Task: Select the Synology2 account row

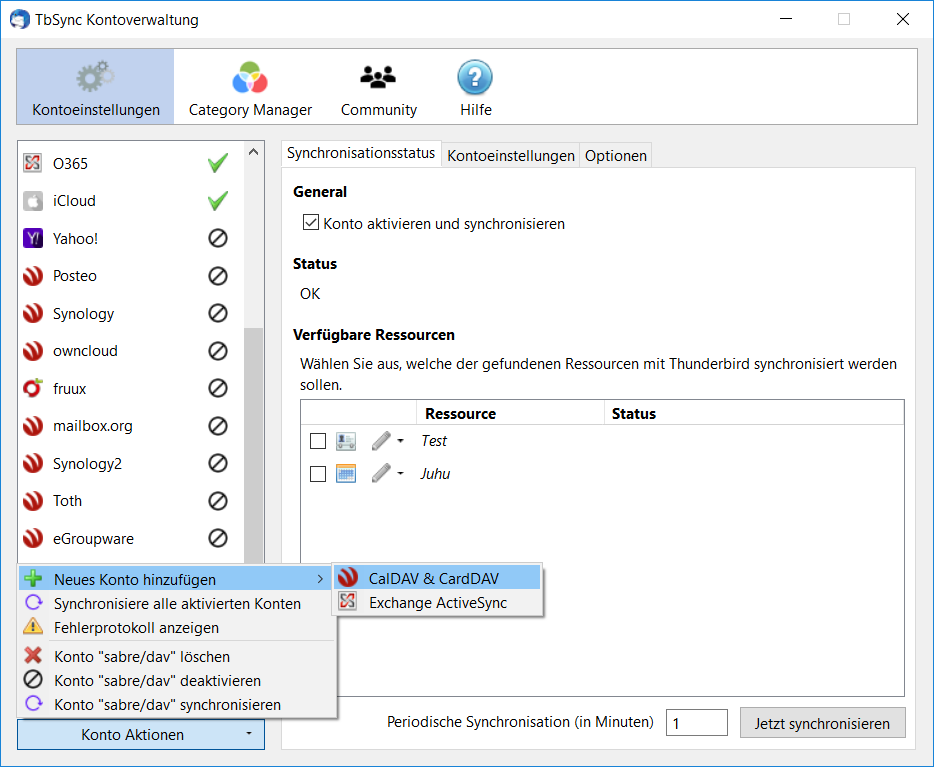Action: (x=130, y=463)
